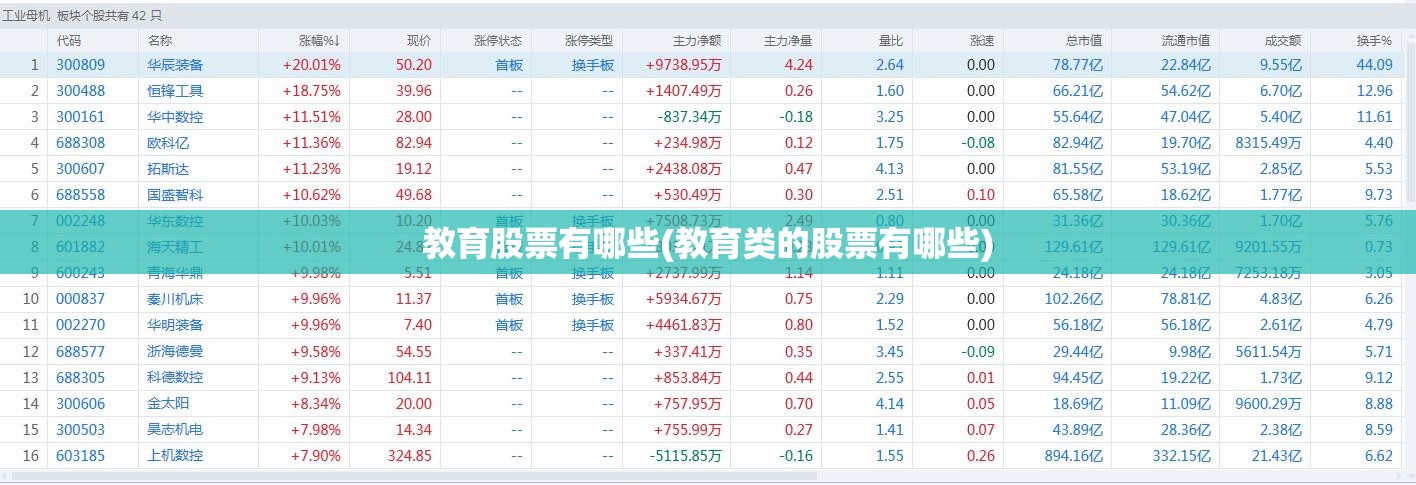The image size is (1416, 485).
Task: Select stock code 688305
Action: (x=80, y=377)
